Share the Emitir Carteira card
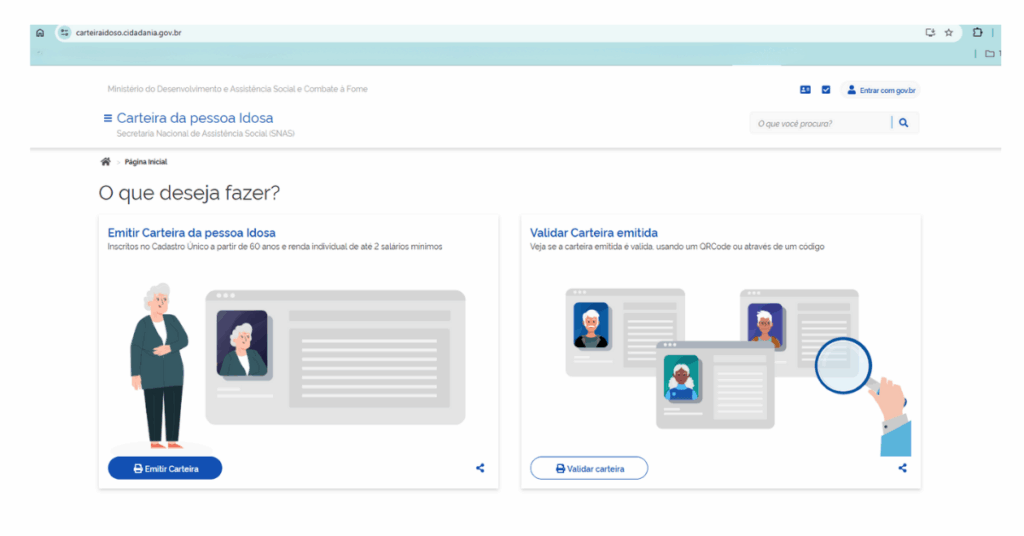 480,467
